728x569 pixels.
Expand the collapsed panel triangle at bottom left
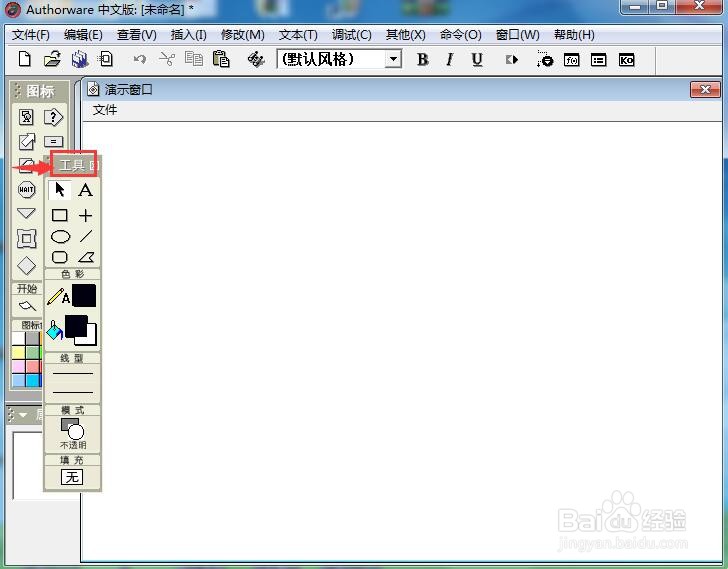[x=23, y=414]
